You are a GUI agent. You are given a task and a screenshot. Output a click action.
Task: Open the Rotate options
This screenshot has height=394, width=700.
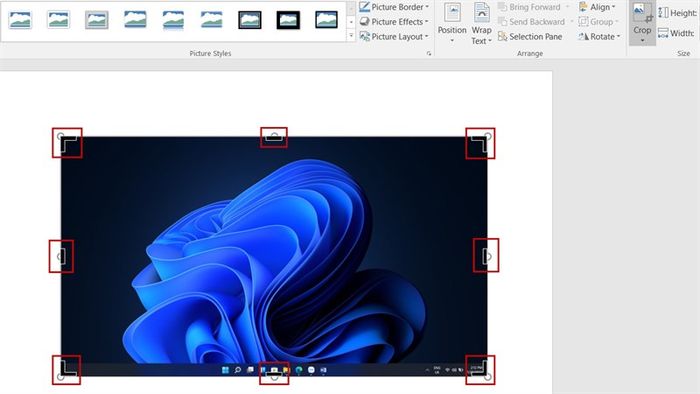click(599, 37)
